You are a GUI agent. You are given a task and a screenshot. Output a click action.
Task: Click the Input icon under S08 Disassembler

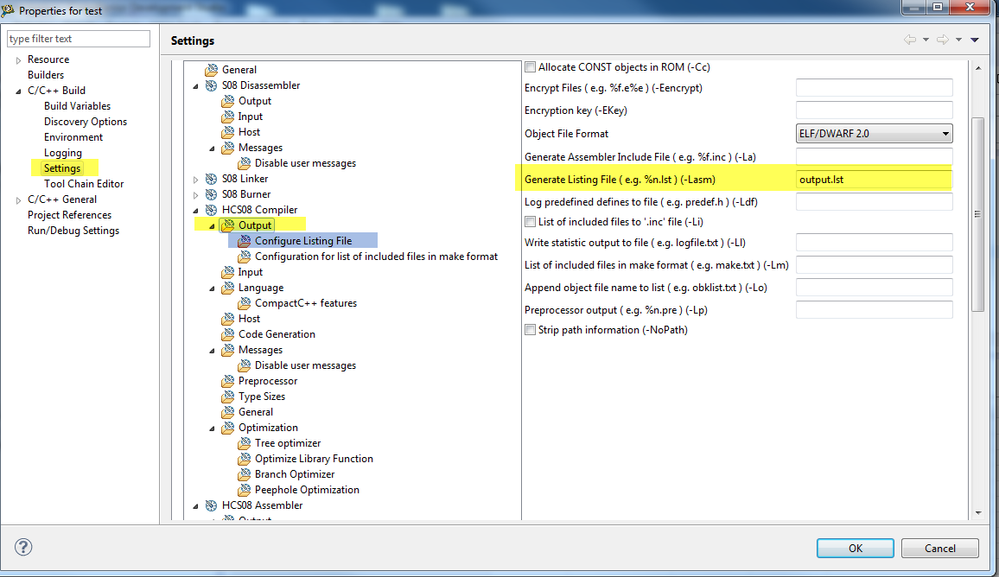227,117
